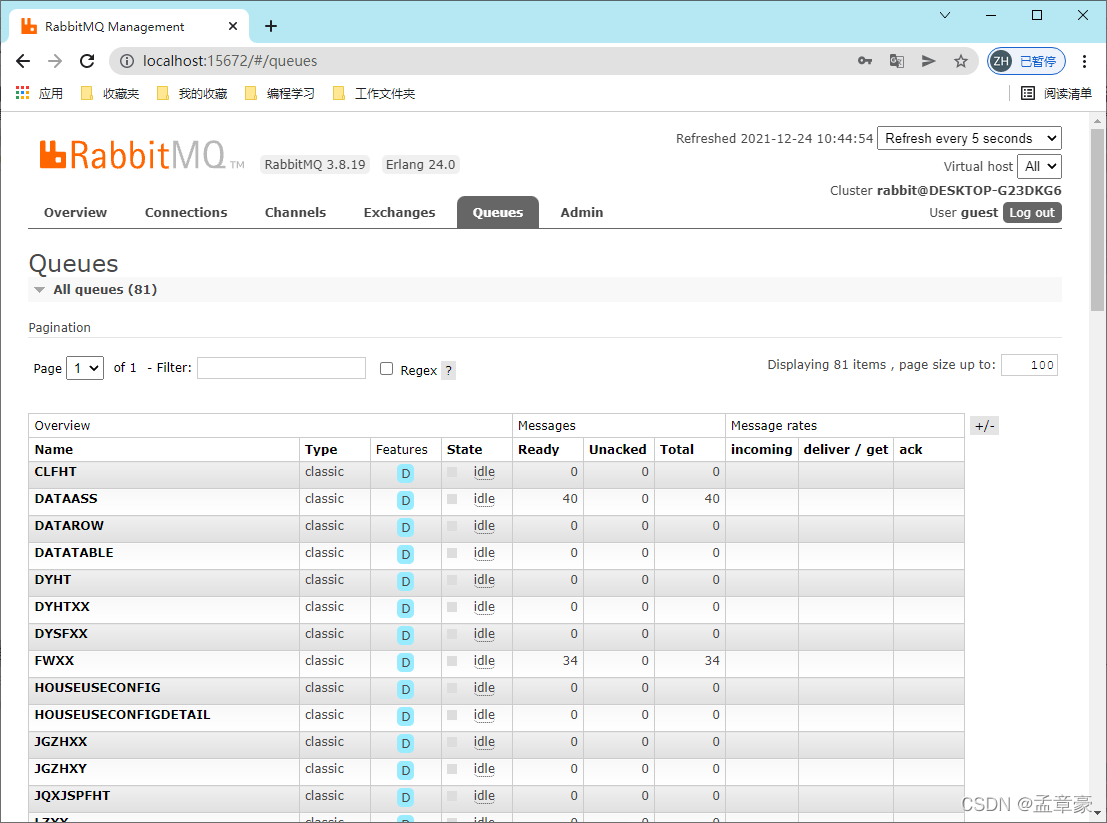Viewport: 1107px width, 823px height.
Task: Click the browser reload page icon
Action: [87, 61]
